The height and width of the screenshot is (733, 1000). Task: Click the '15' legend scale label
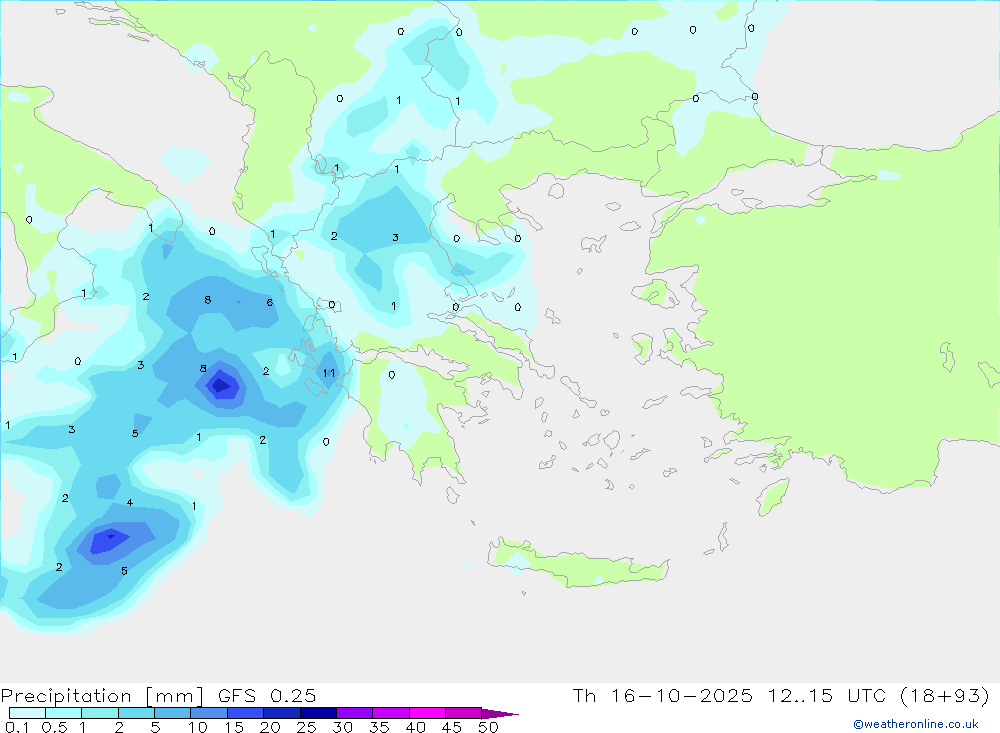coord(233,727)
